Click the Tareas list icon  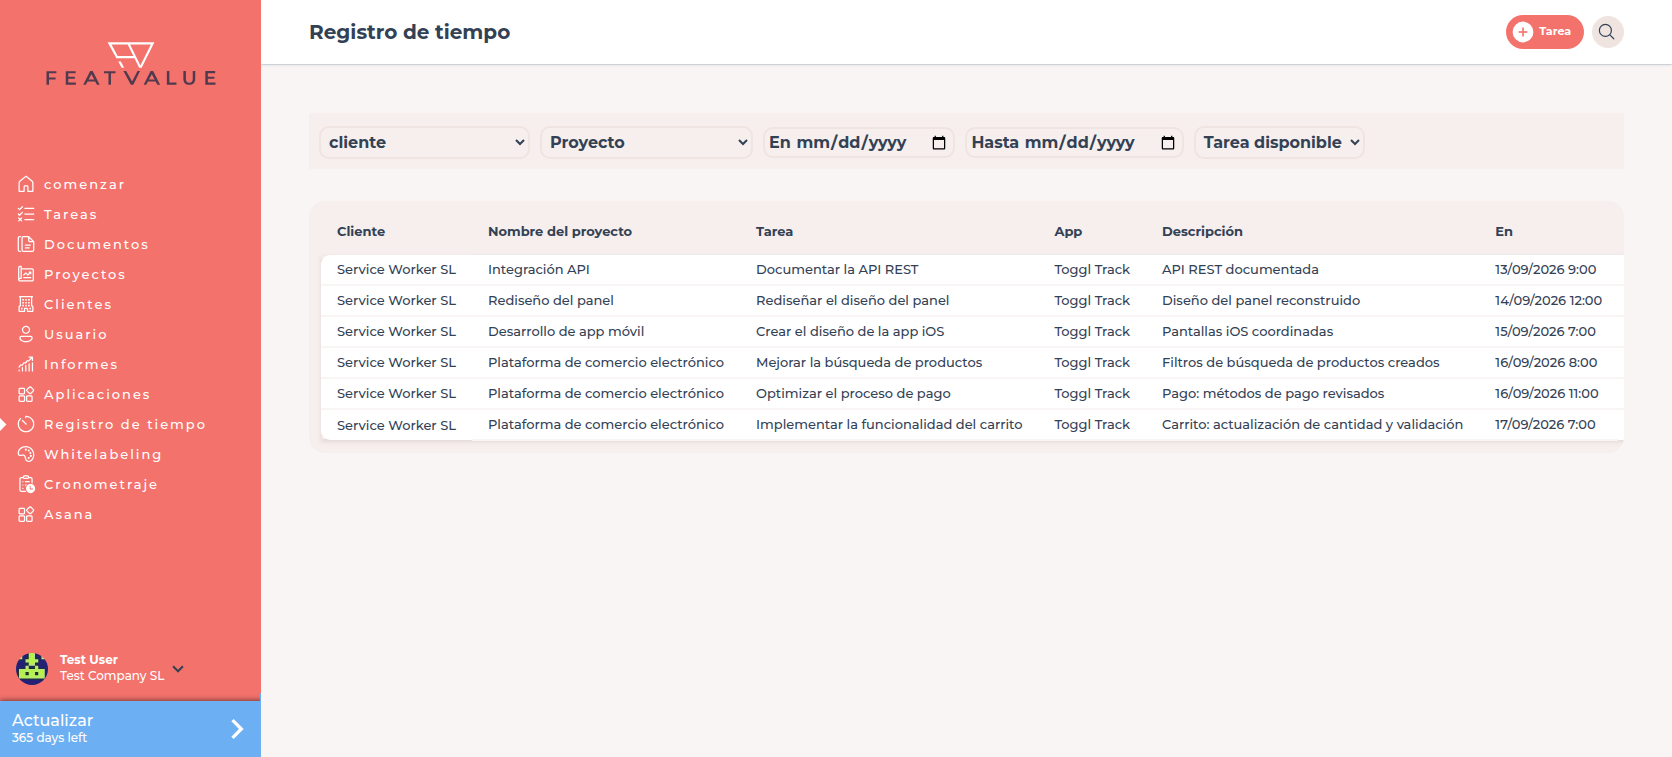(x=26, y=214)
